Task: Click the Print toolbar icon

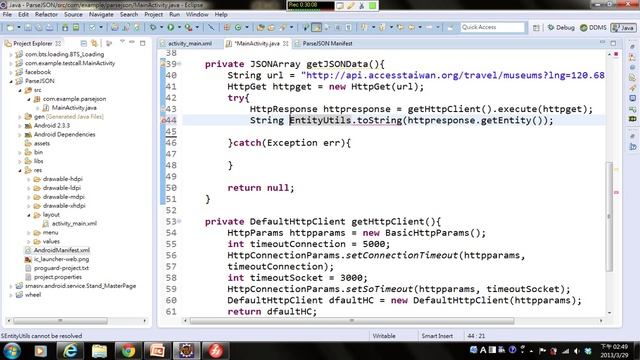Action: [x=49, y=28]
